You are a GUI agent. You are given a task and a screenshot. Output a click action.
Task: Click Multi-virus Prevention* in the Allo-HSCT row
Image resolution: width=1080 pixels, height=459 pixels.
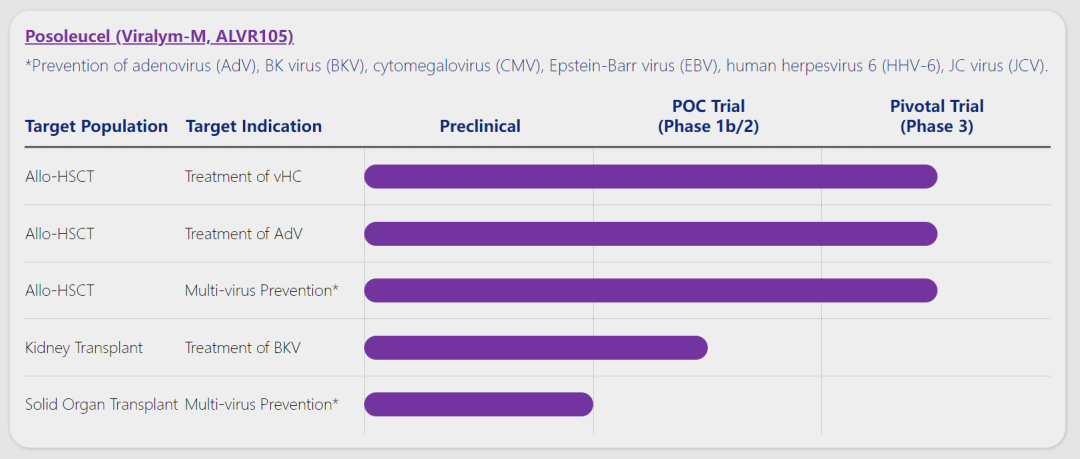tap(262, 290)
